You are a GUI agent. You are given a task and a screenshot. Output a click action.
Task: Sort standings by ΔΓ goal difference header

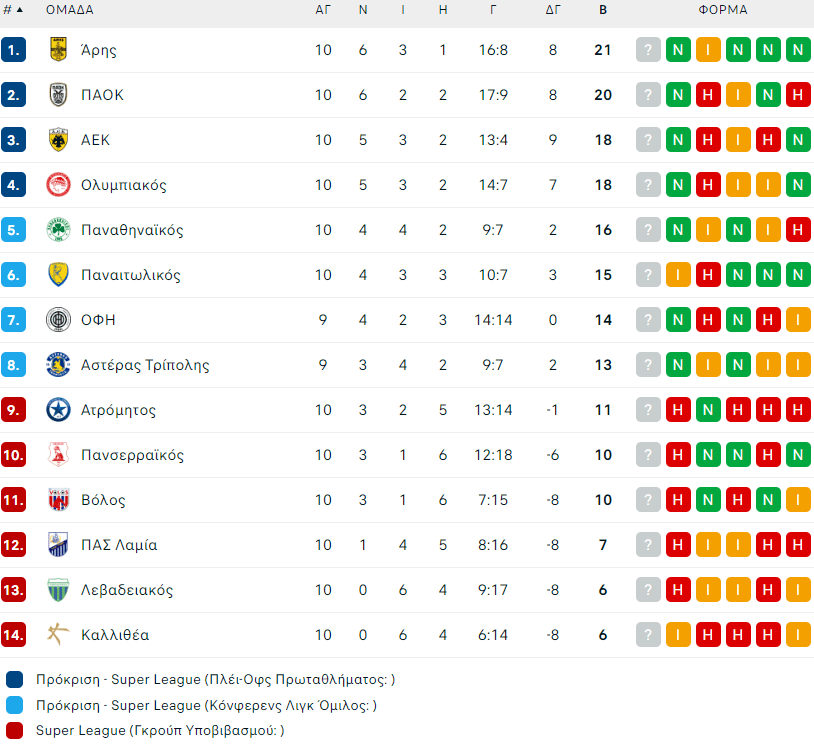pos(553,10)
